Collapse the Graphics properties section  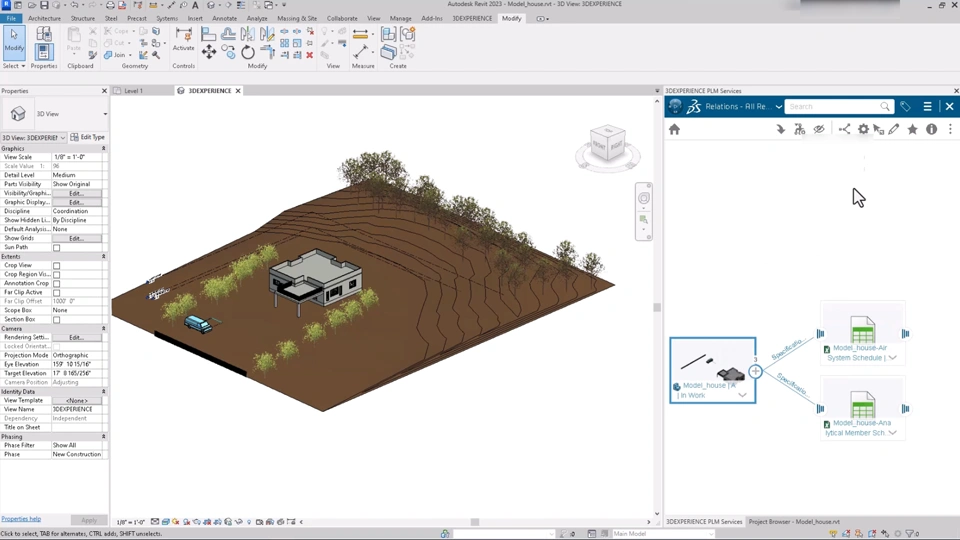tap(103, 148)
